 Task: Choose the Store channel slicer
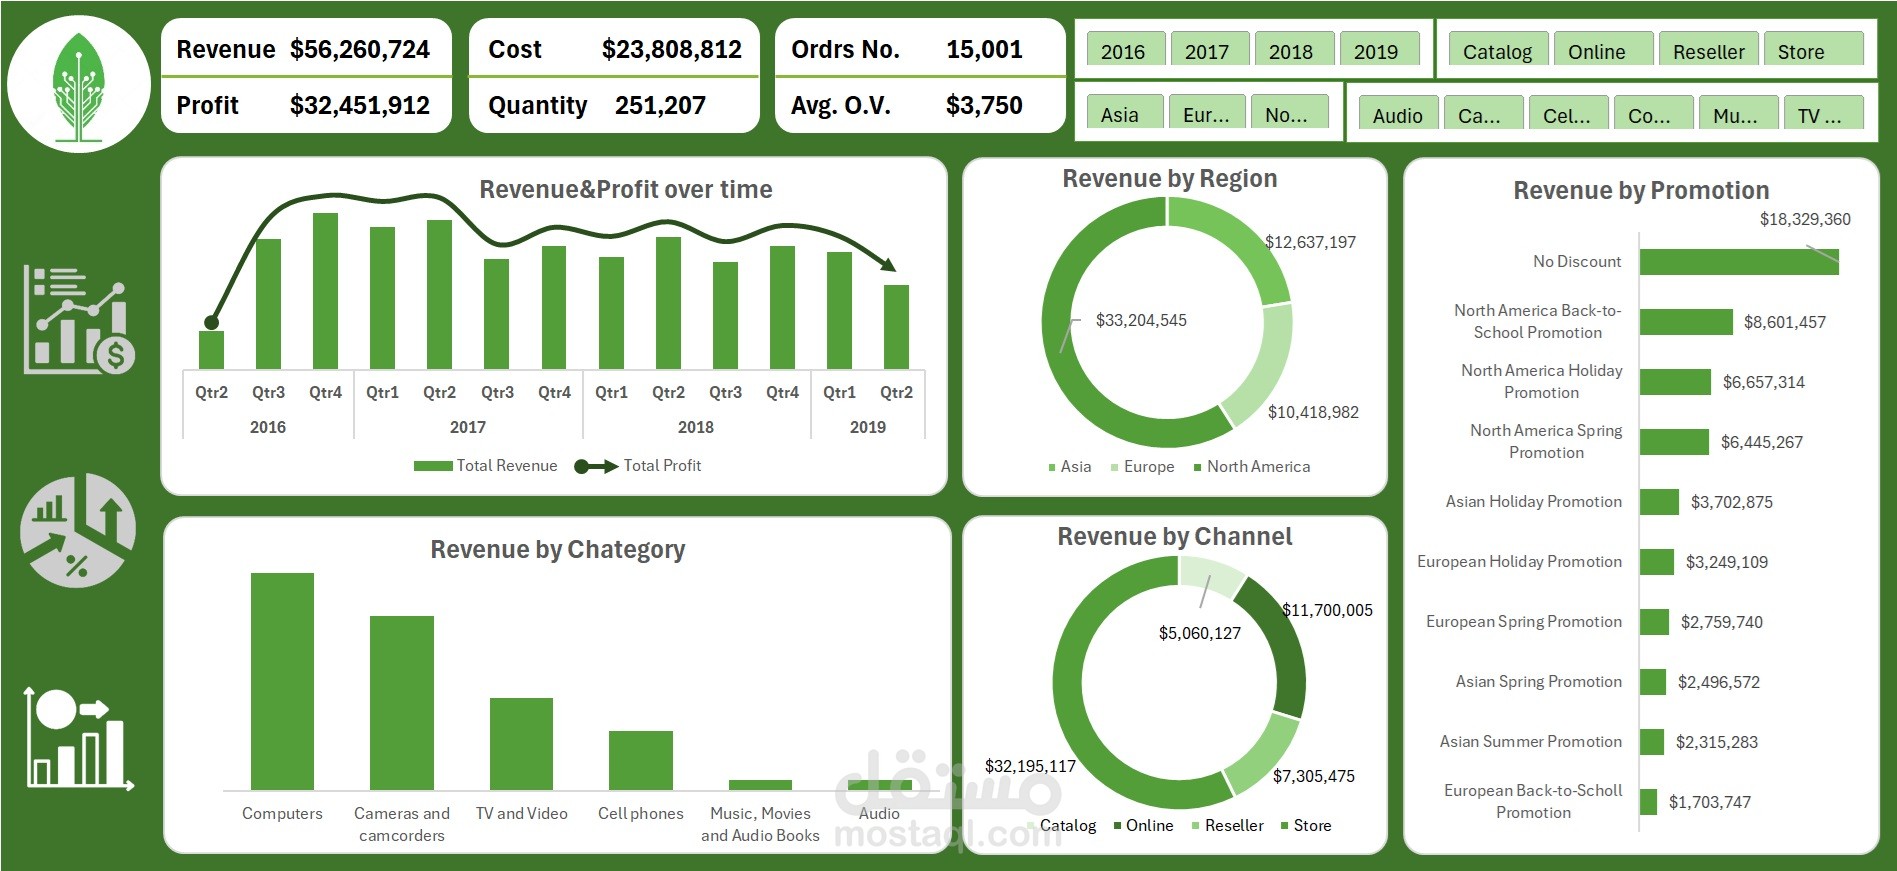click(1814, 50)
